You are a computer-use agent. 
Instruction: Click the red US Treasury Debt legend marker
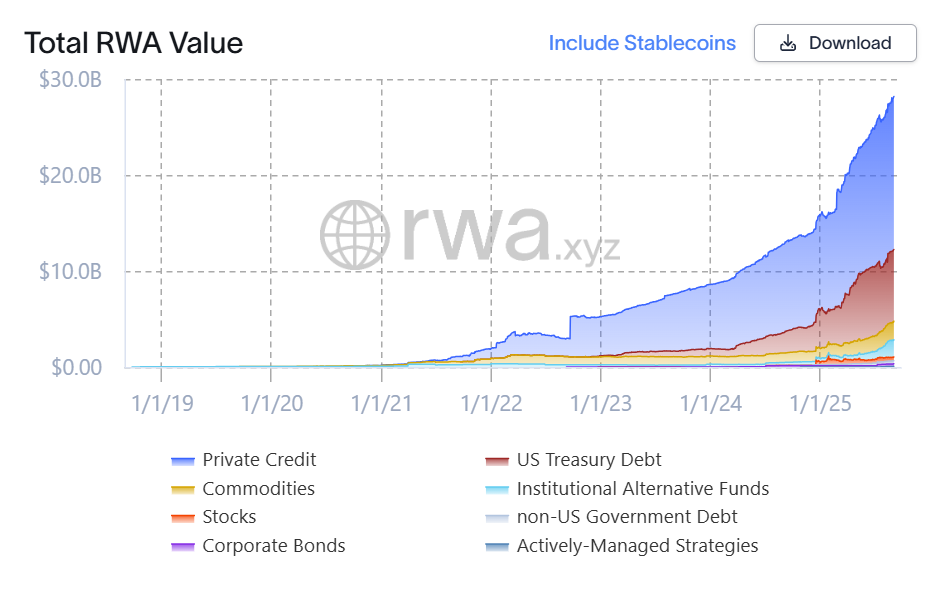pyautogui.click(x=495, y=460)
